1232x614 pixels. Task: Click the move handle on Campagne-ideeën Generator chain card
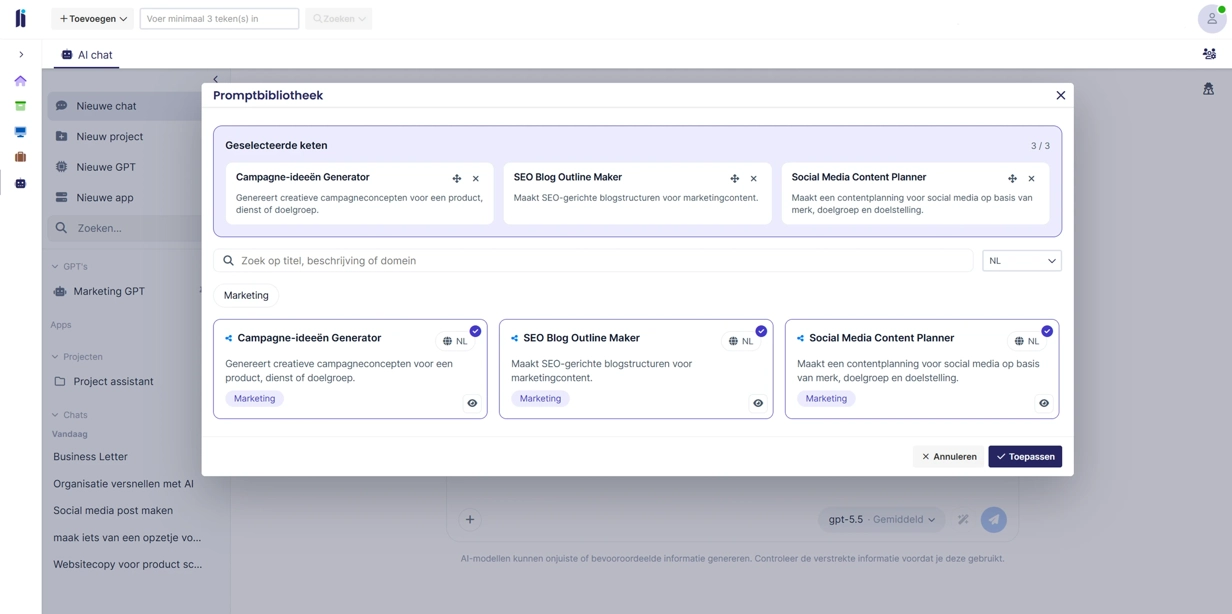457,179
